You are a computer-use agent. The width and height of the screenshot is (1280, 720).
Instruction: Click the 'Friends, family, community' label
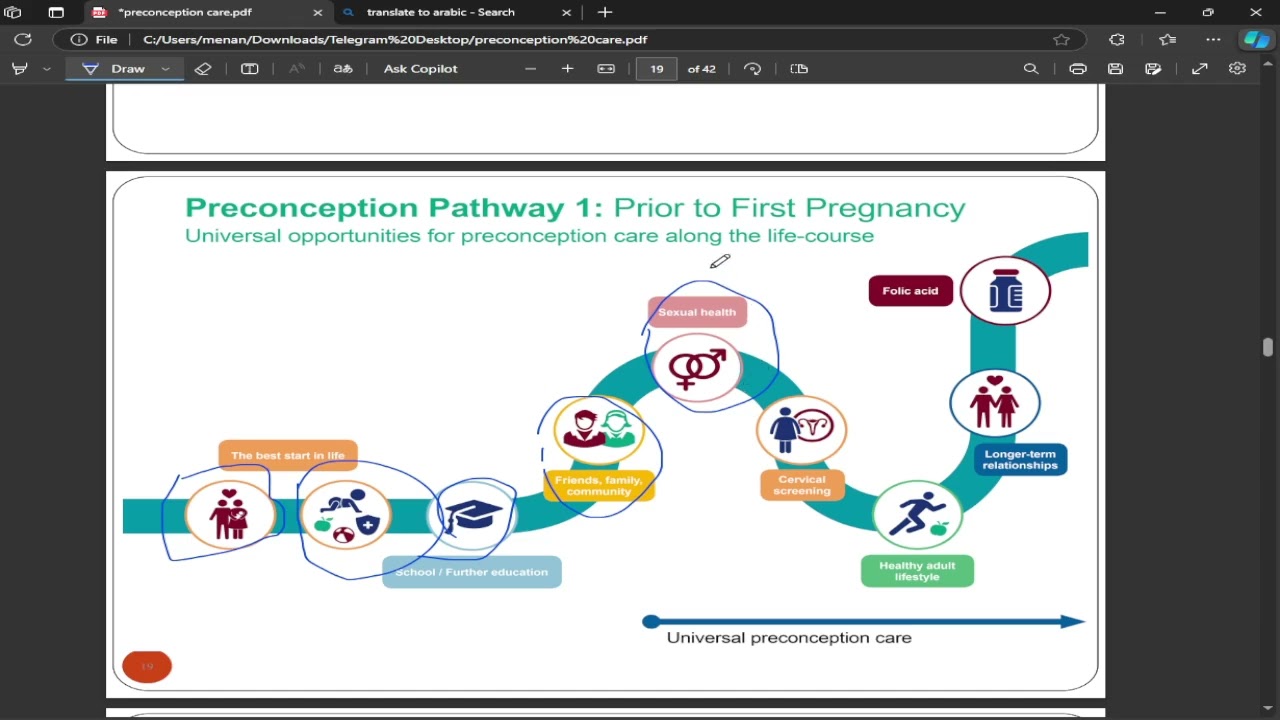pos(599,486)
